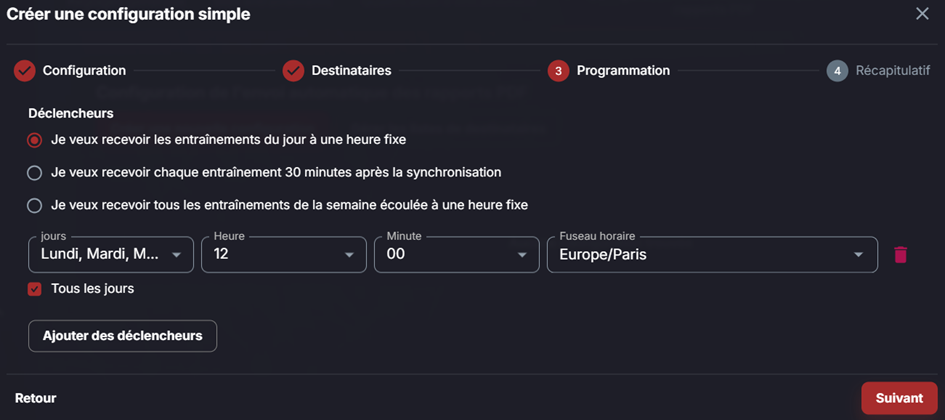Viewport: 945px width, 420px height.
Task: Open the jours dropdown
Action: [111, 255]
